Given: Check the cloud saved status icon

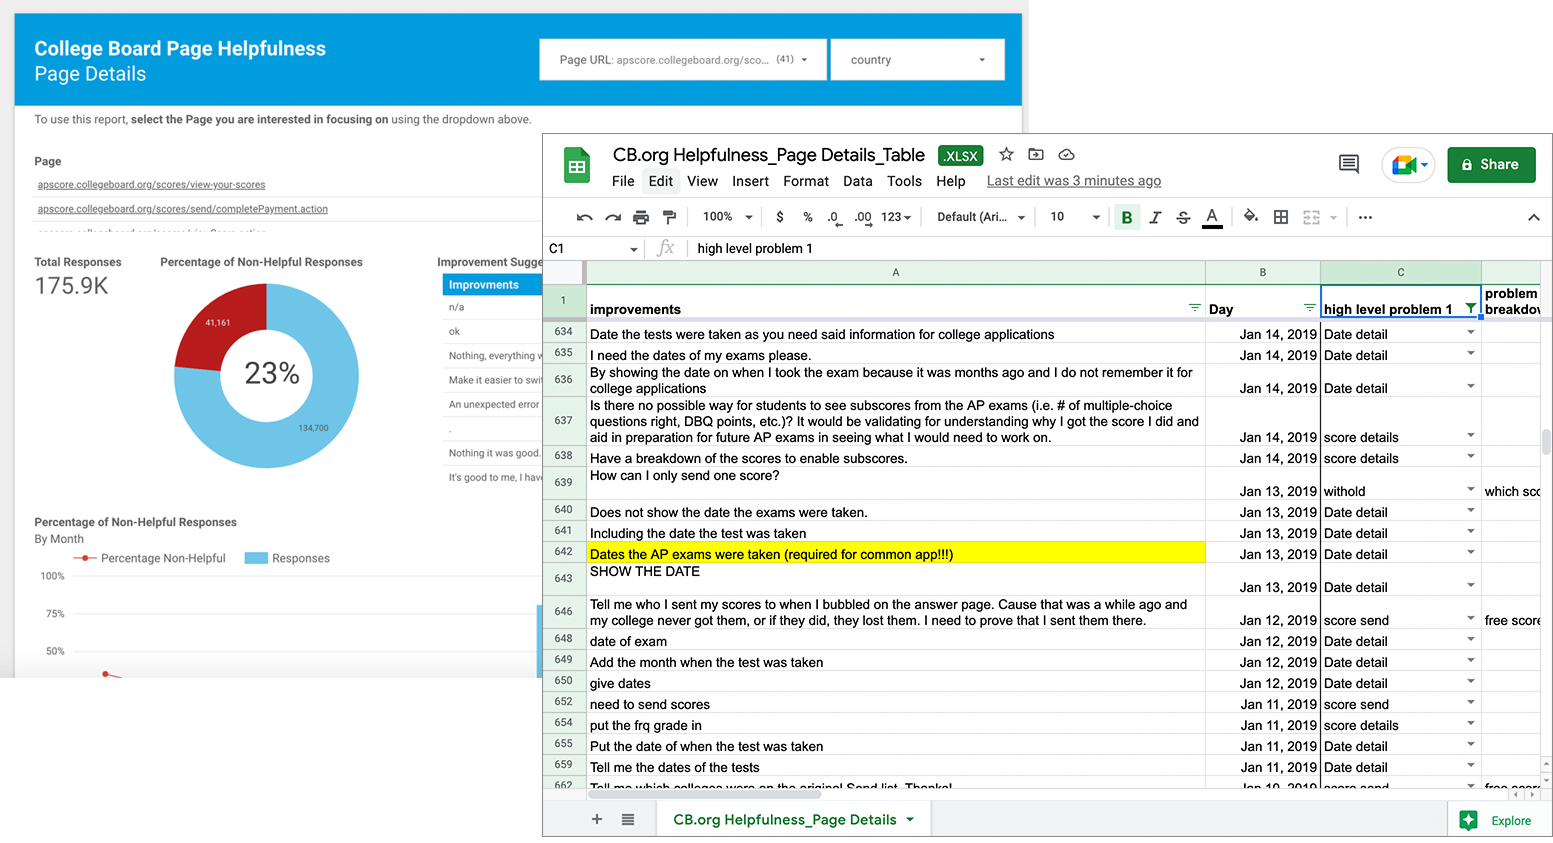Looking at the screenshot, I should (x=1066, y=154).
